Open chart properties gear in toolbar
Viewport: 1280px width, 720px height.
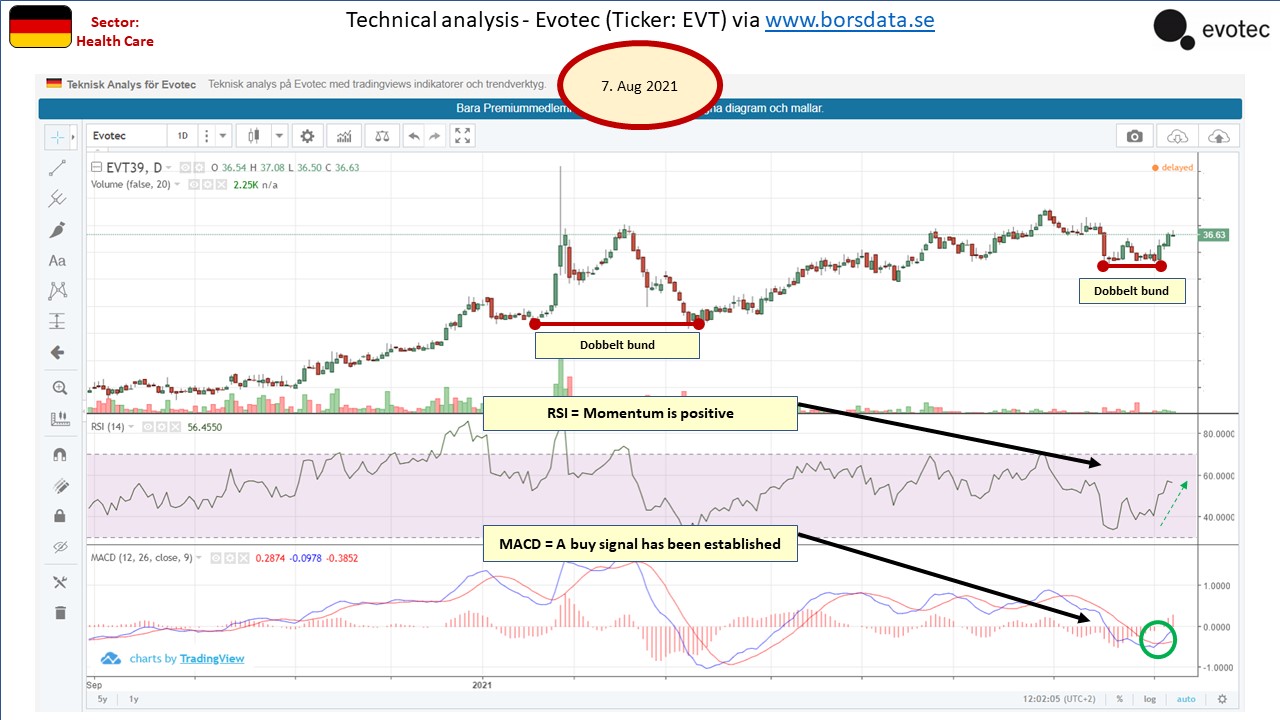[x=308, y=136]
